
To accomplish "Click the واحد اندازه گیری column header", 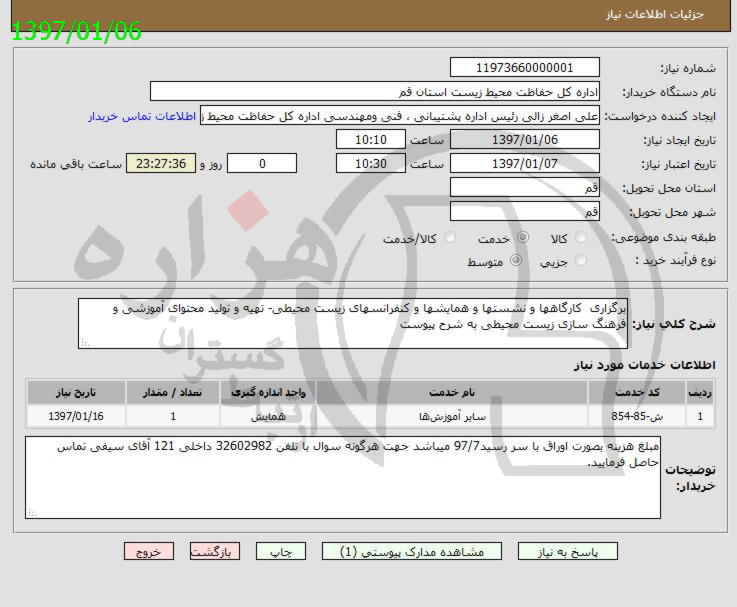I will point(268,392).
